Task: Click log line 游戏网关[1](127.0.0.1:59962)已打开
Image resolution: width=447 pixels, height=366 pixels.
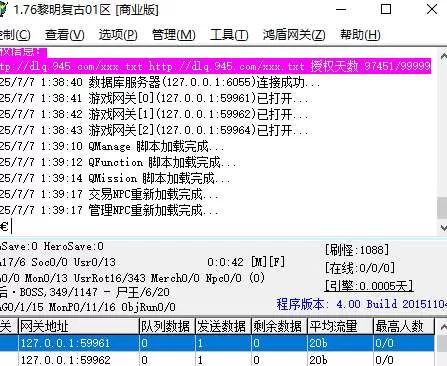Action: click(154, 114)
